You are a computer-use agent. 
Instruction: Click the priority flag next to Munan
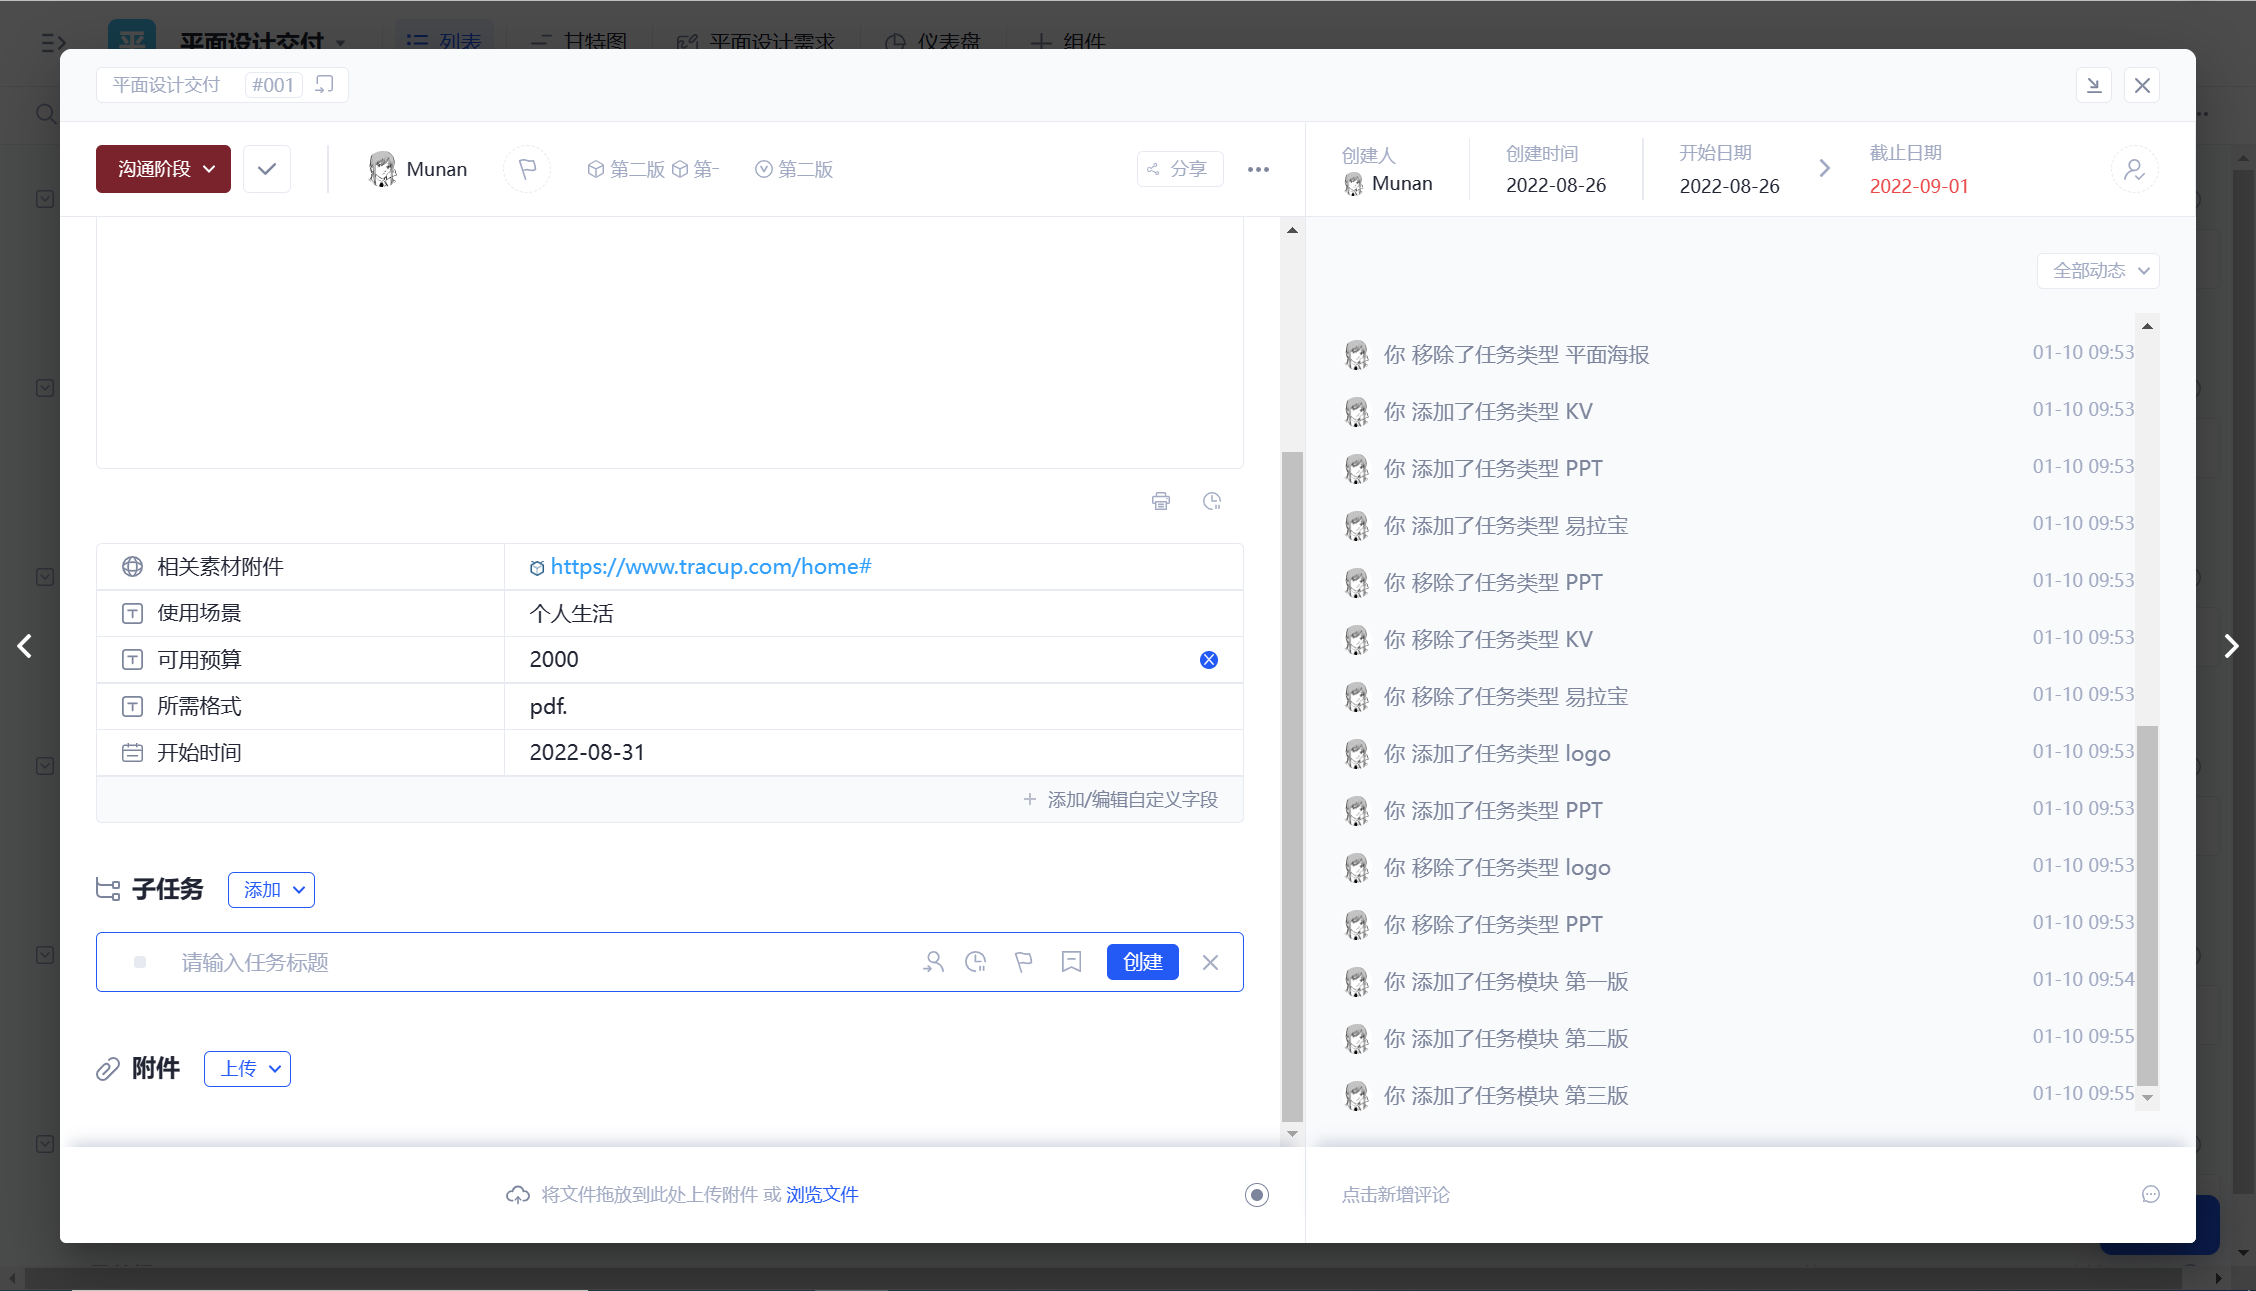tap(527, 169)
